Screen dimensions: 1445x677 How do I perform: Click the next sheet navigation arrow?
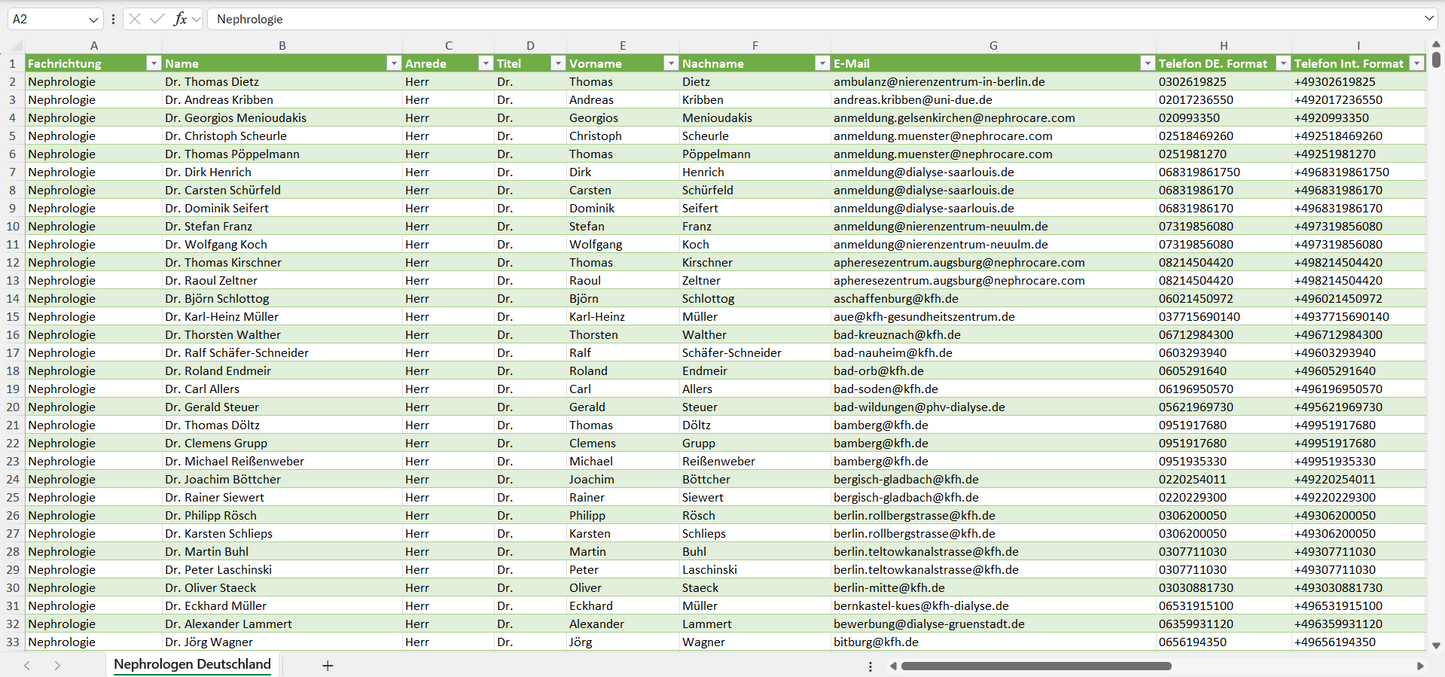(57, 665)
